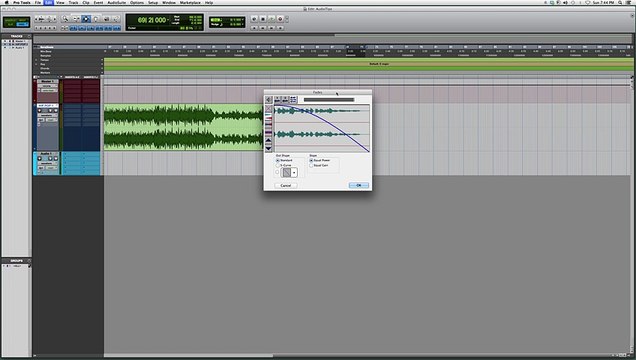Viewport: 636px width, 360px height.
Task: Select the Trim tool
Action: (76, 19)
